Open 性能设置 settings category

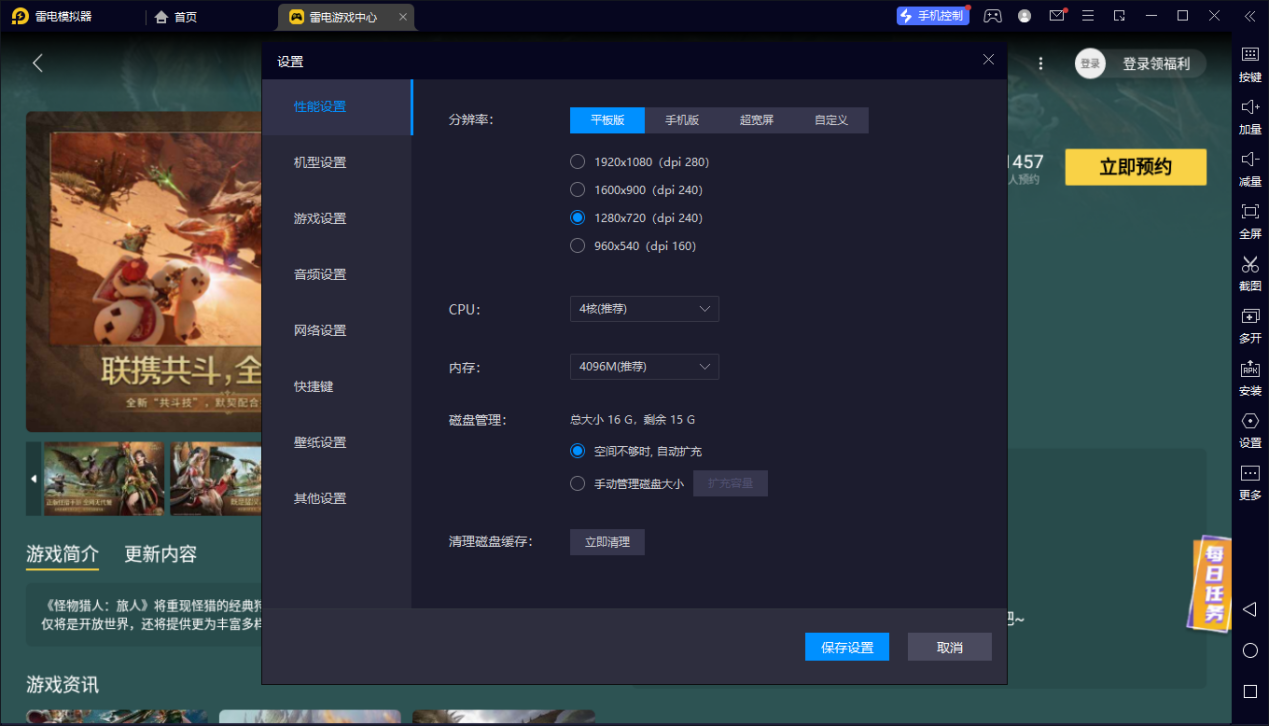[337, 107]
